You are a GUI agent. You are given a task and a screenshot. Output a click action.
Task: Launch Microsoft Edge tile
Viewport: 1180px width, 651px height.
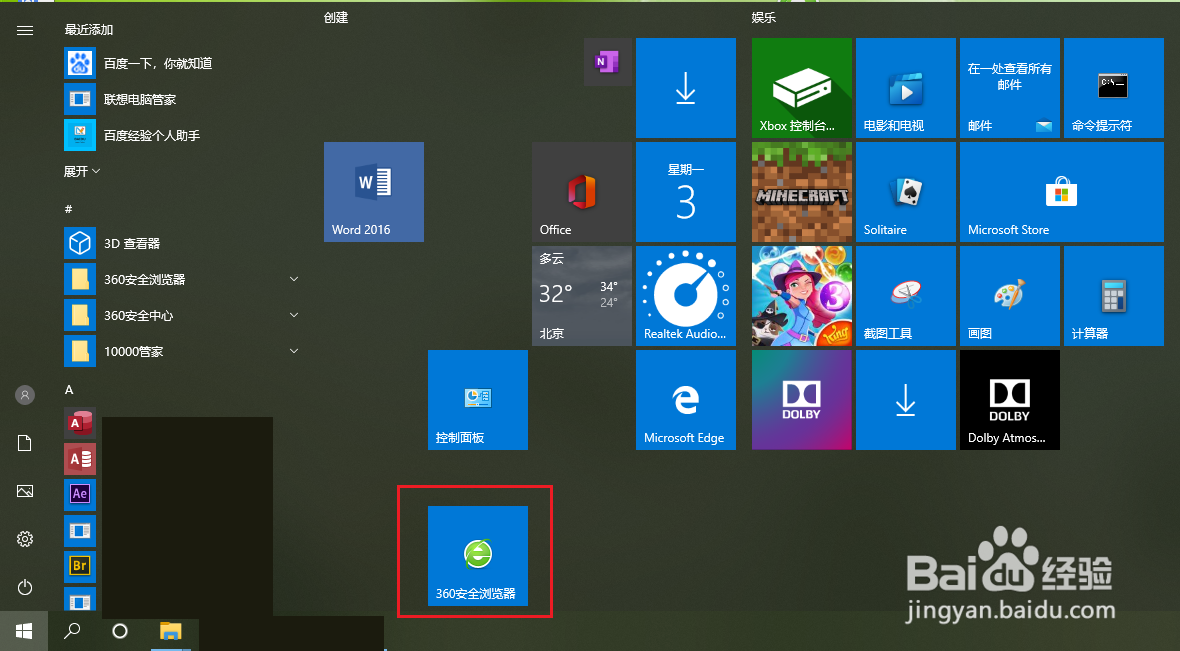686,400
